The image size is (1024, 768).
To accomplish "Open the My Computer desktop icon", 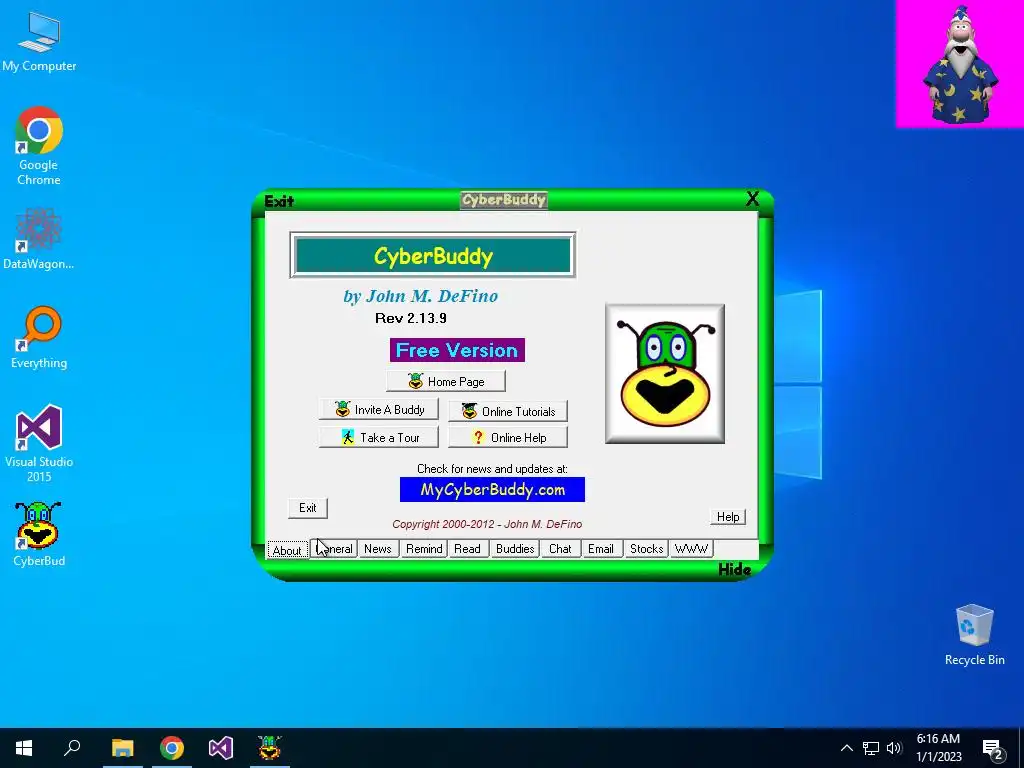I will pyautogui.click(x=39, y=41).
